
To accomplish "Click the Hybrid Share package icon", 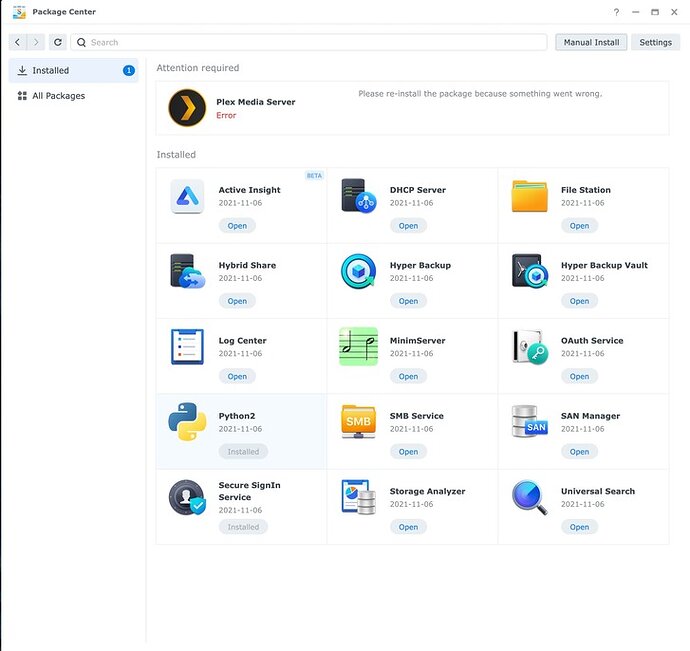I will pyautogui.click(x=187, y=271).
